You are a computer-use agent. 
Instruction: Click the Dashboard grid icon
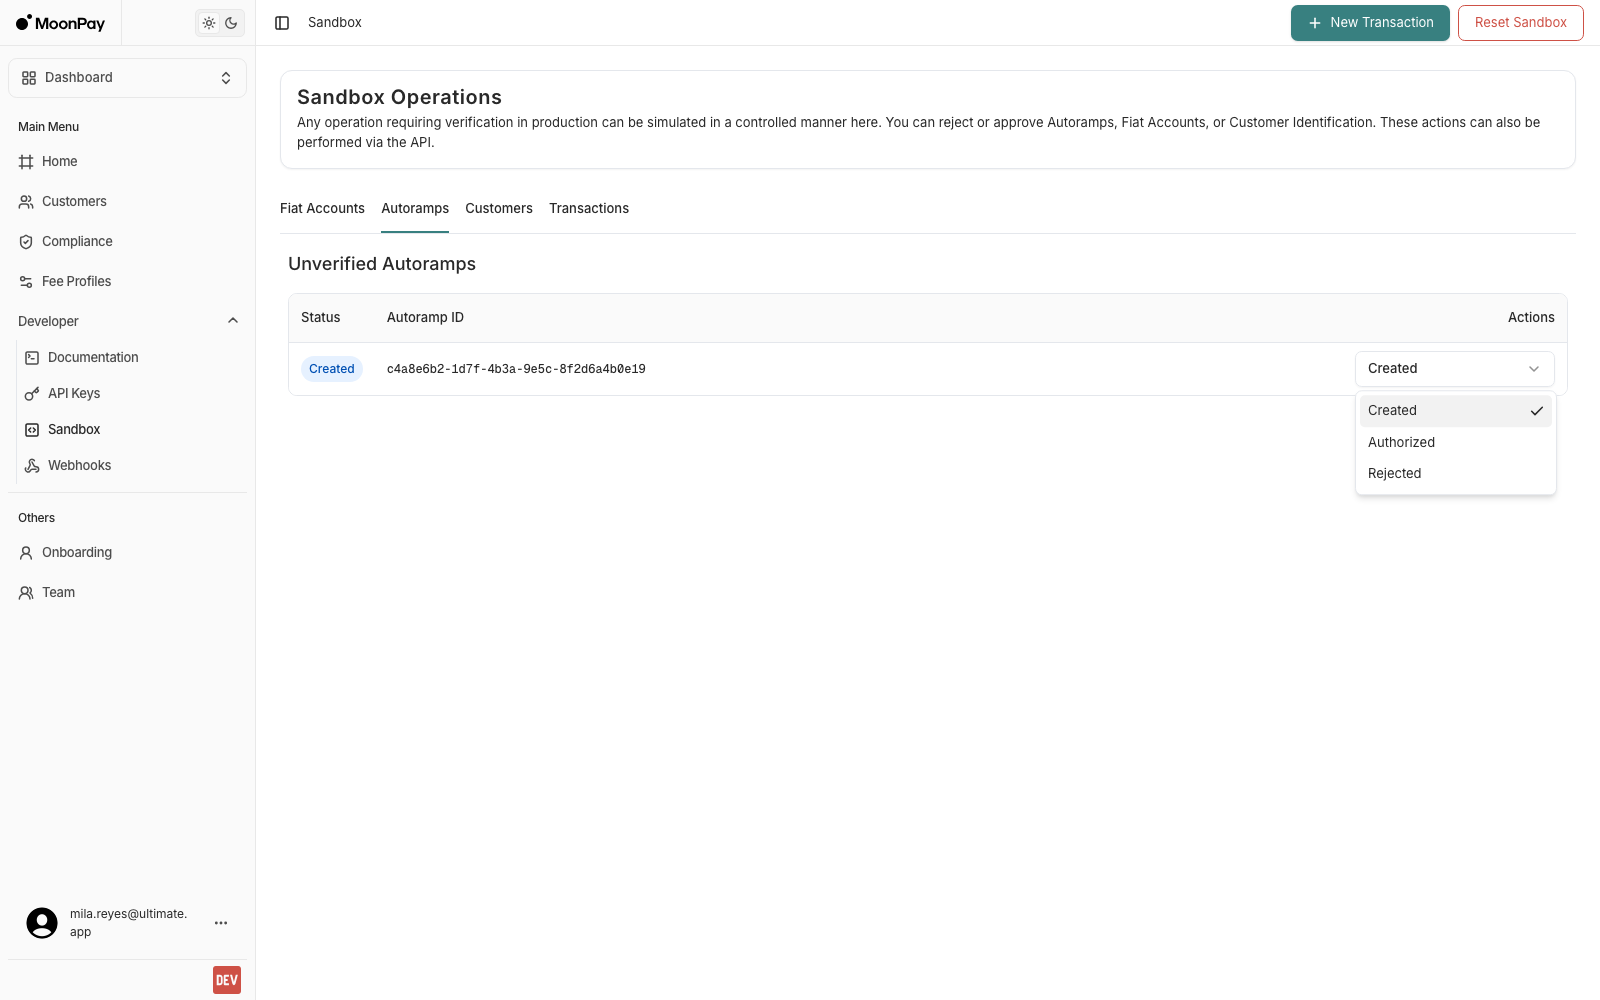tap(29, 78)
